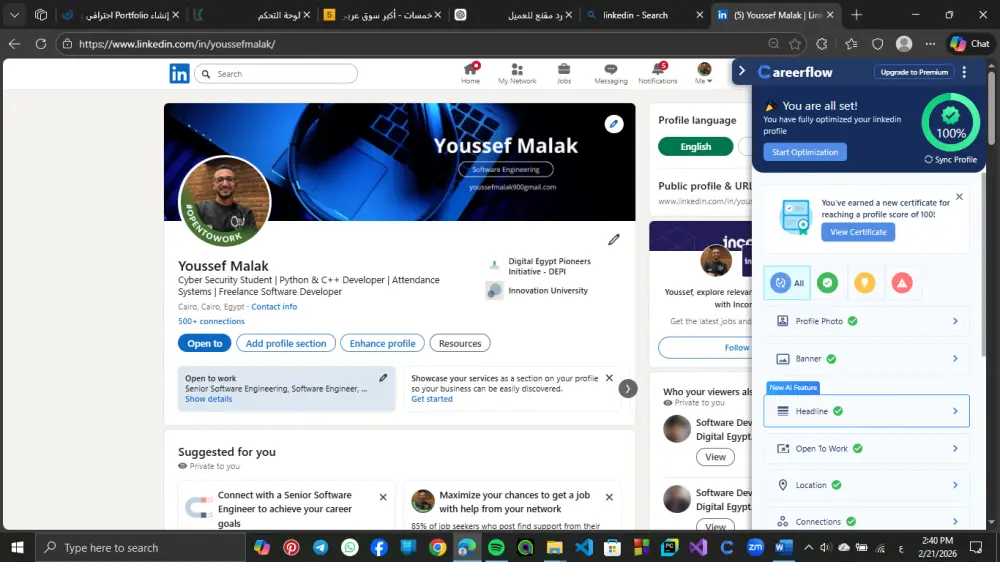The width and height of the screenshot is (1000, 562).
Task: Refresh the browser page
Action: click(x=41, y=44)
